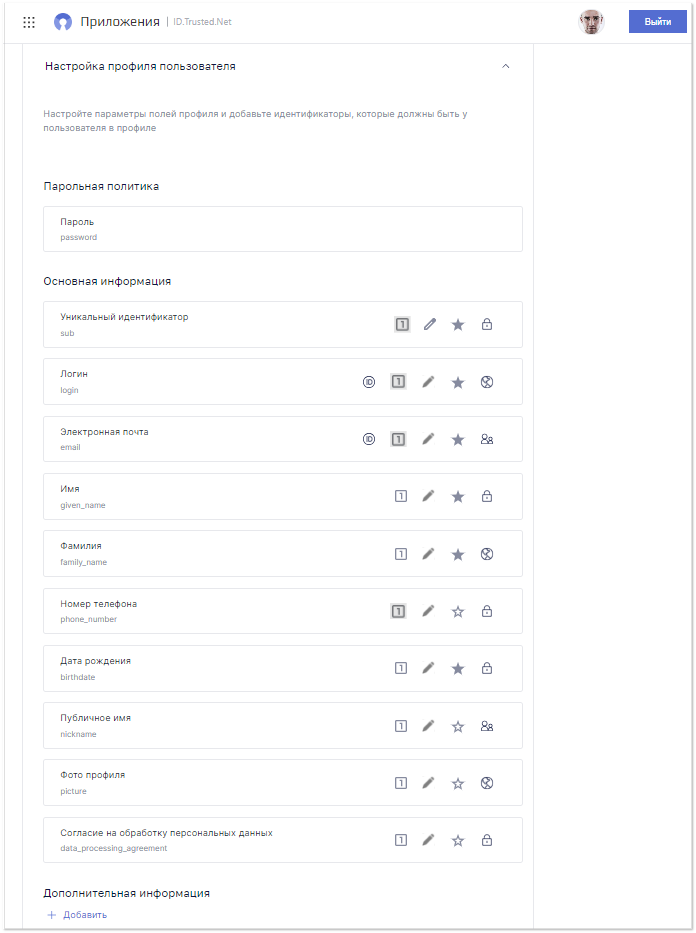This screenshot has width=696, height=933.
Task: Toggle the required star for Имя
Action: click(x=457, y=496)
